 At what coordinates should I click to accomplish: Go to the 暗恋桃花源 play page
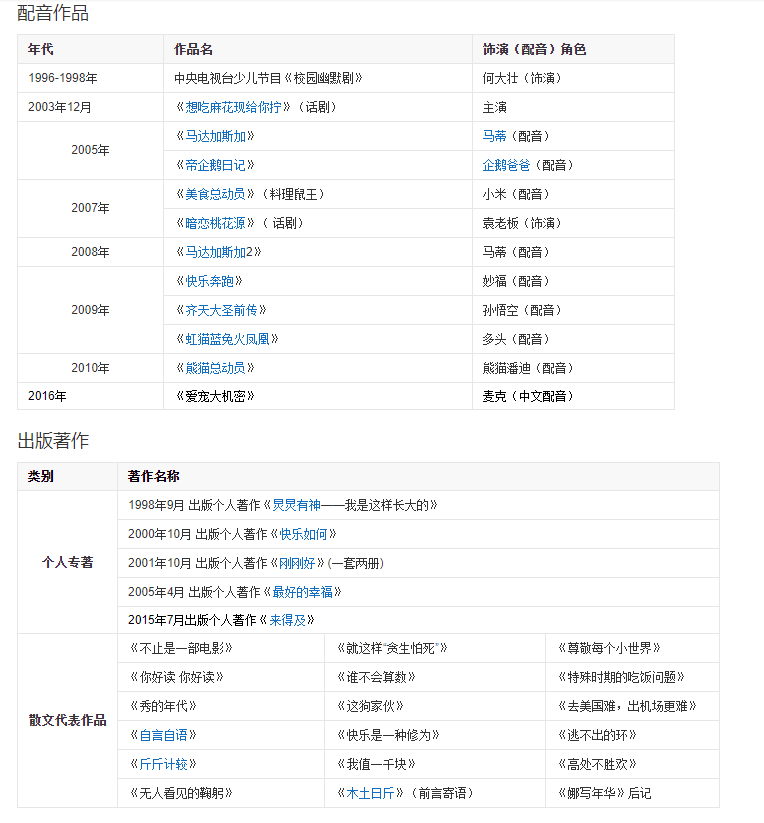click(x=215, y=223)
